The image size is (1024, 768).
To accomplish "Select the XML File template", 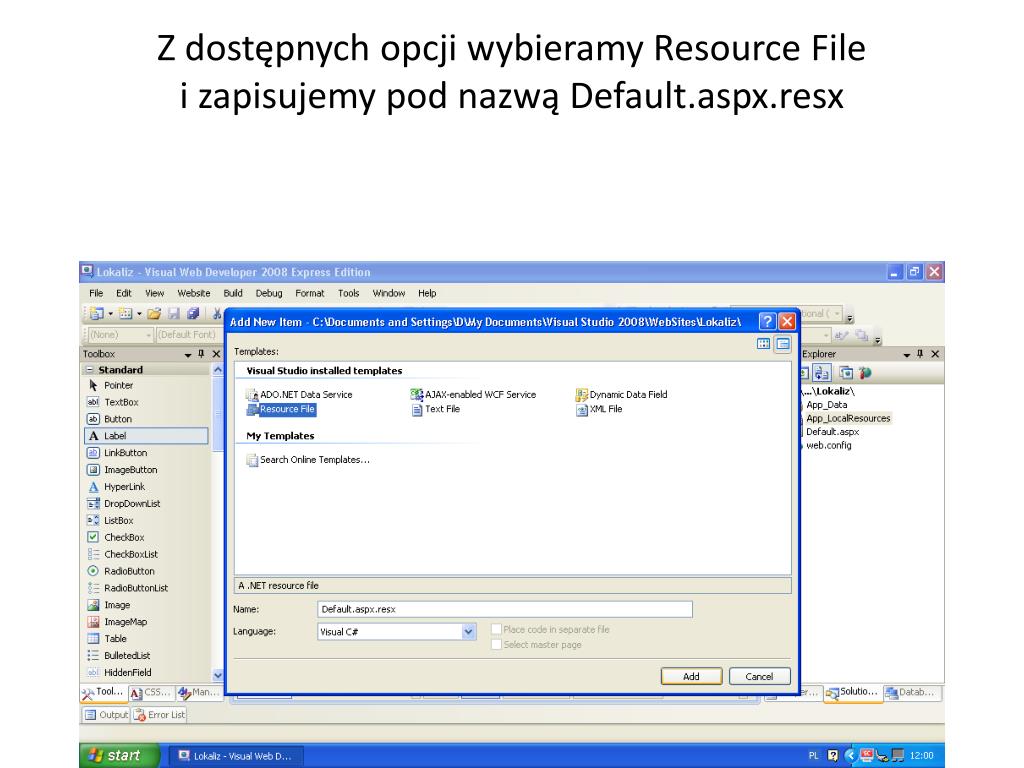I will tap(600, 409).
